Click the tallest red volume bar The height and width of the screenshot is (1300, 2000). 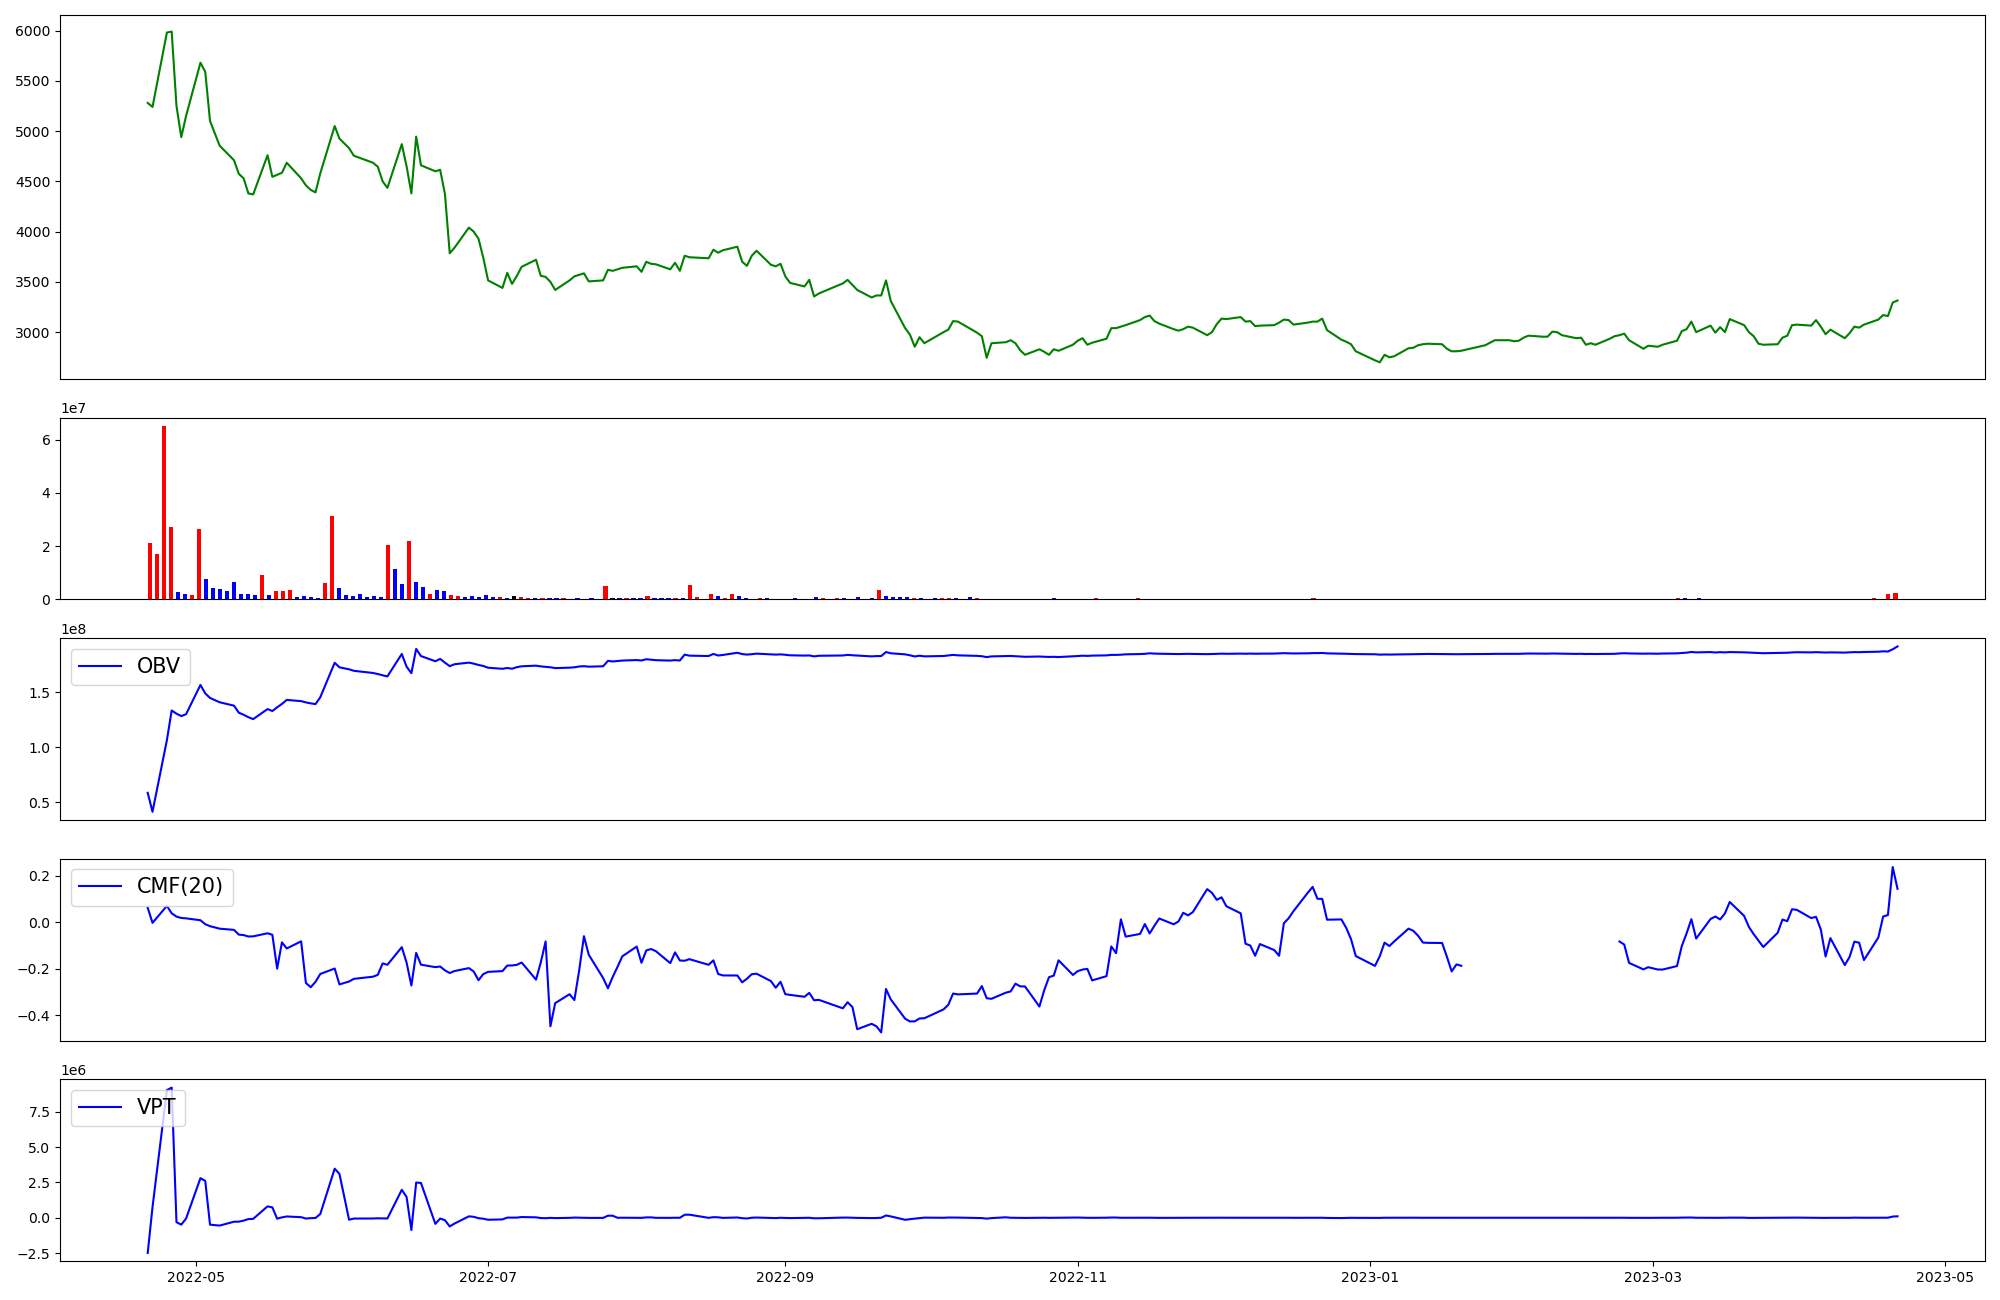(164, 512)
